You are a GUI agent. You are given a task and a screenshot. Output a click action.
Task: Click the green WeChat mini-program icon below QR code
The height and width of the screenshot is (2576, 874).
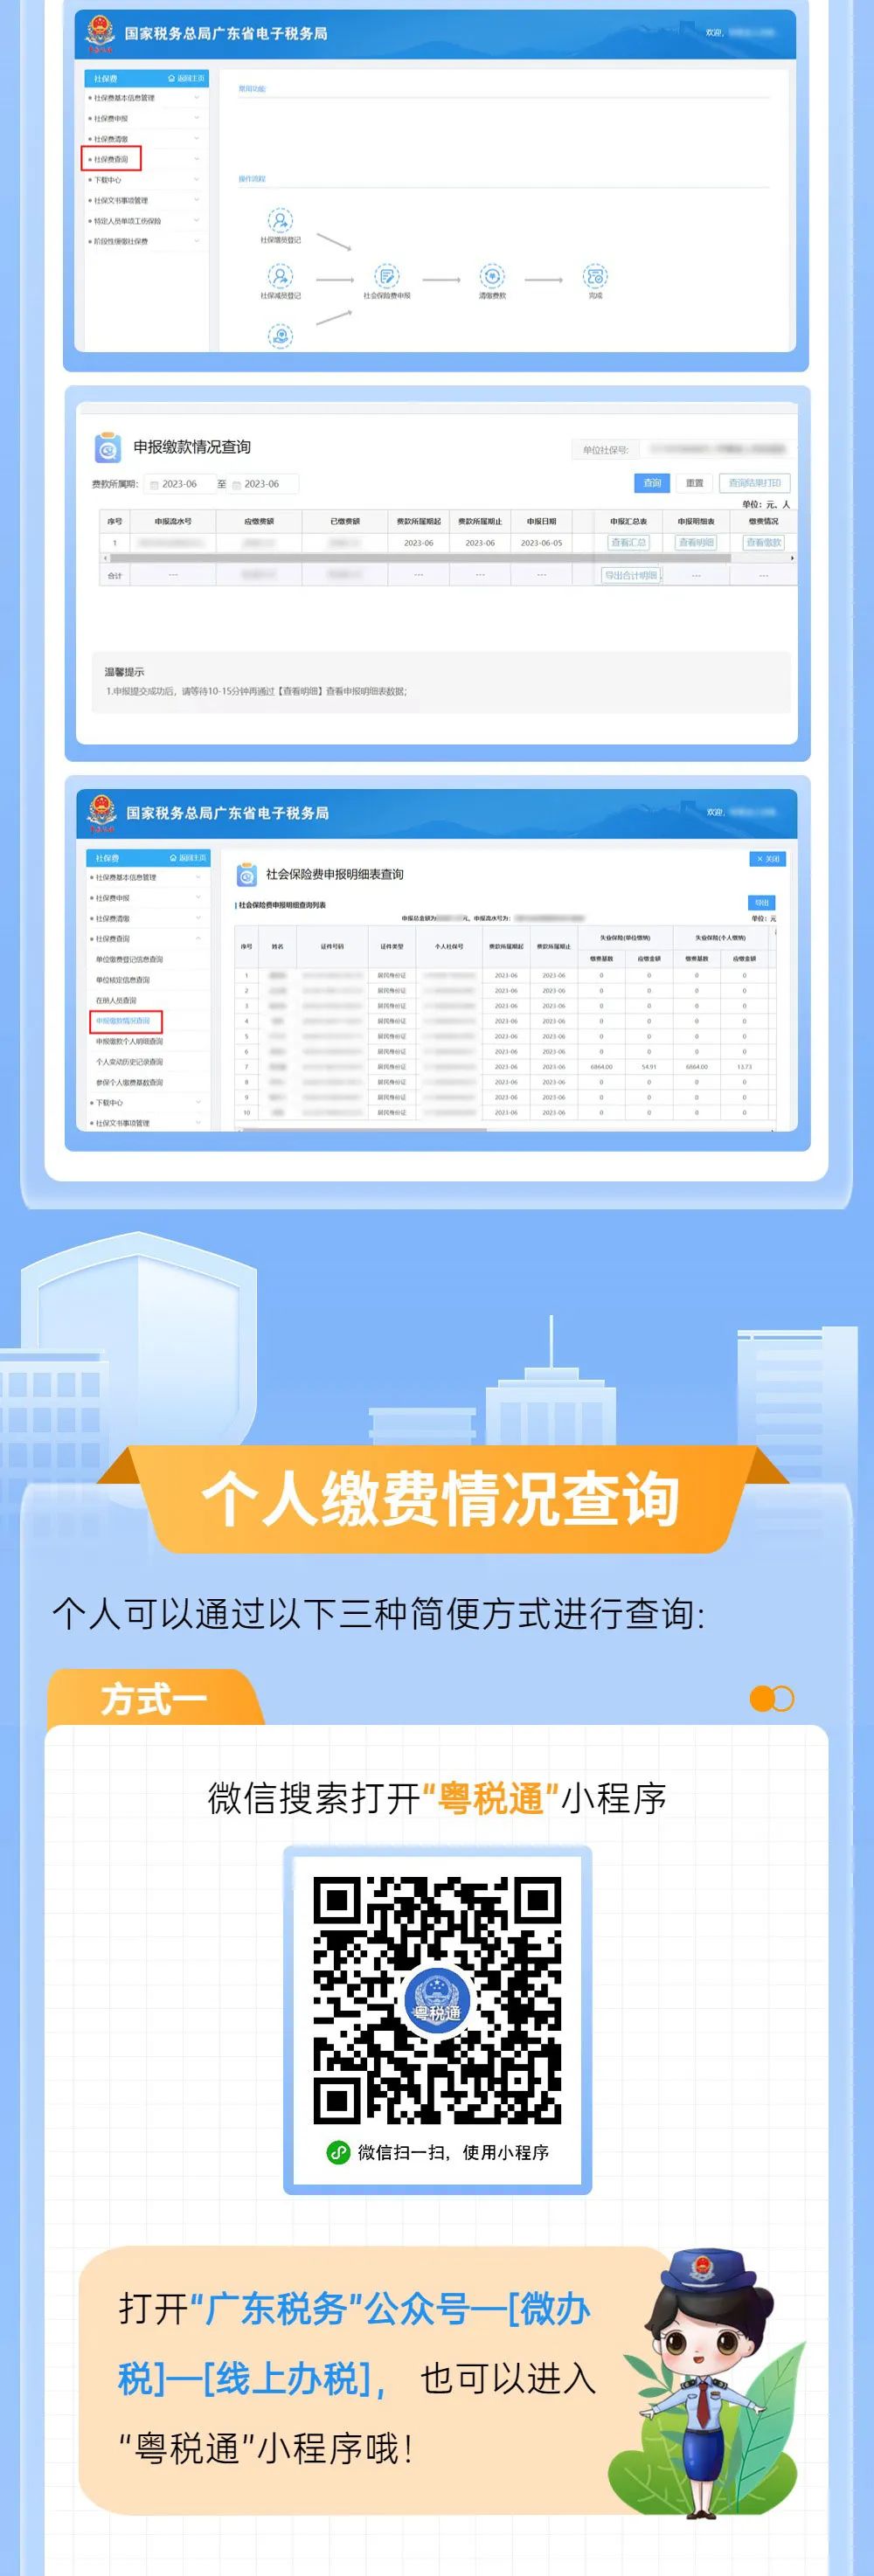pyautogui.click(x=338, y=2153)
